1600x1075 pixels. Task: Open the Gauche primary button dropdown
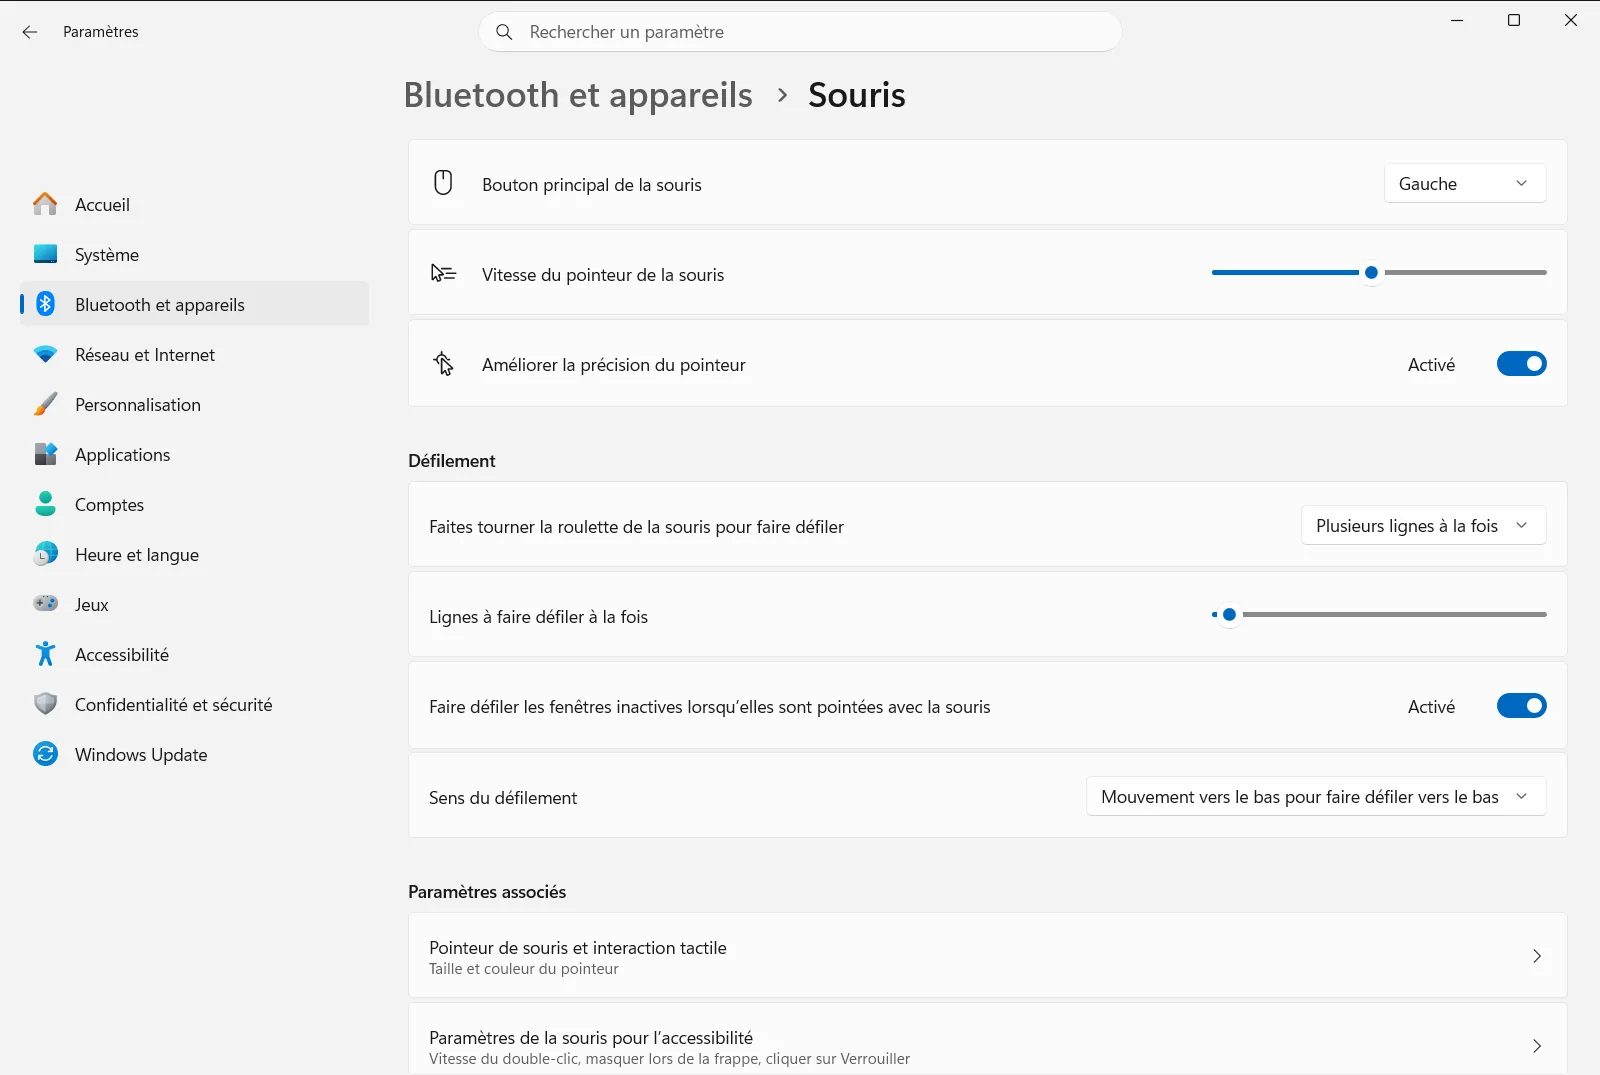click(x=1465, y=183)
